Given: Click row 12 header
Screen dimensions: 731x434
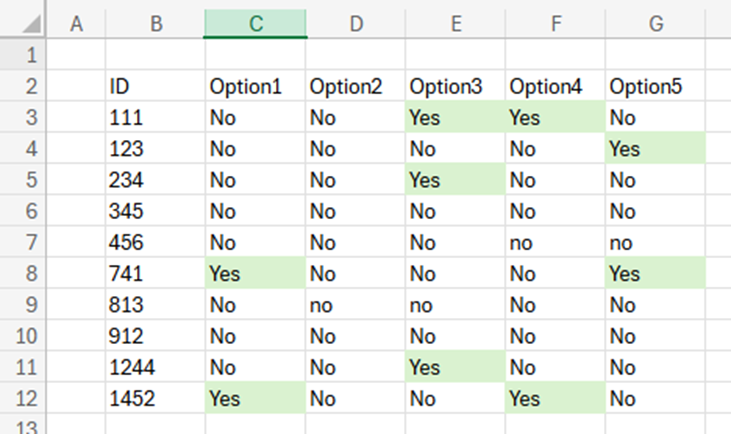Looking at the screenshot, I should 24,398.
